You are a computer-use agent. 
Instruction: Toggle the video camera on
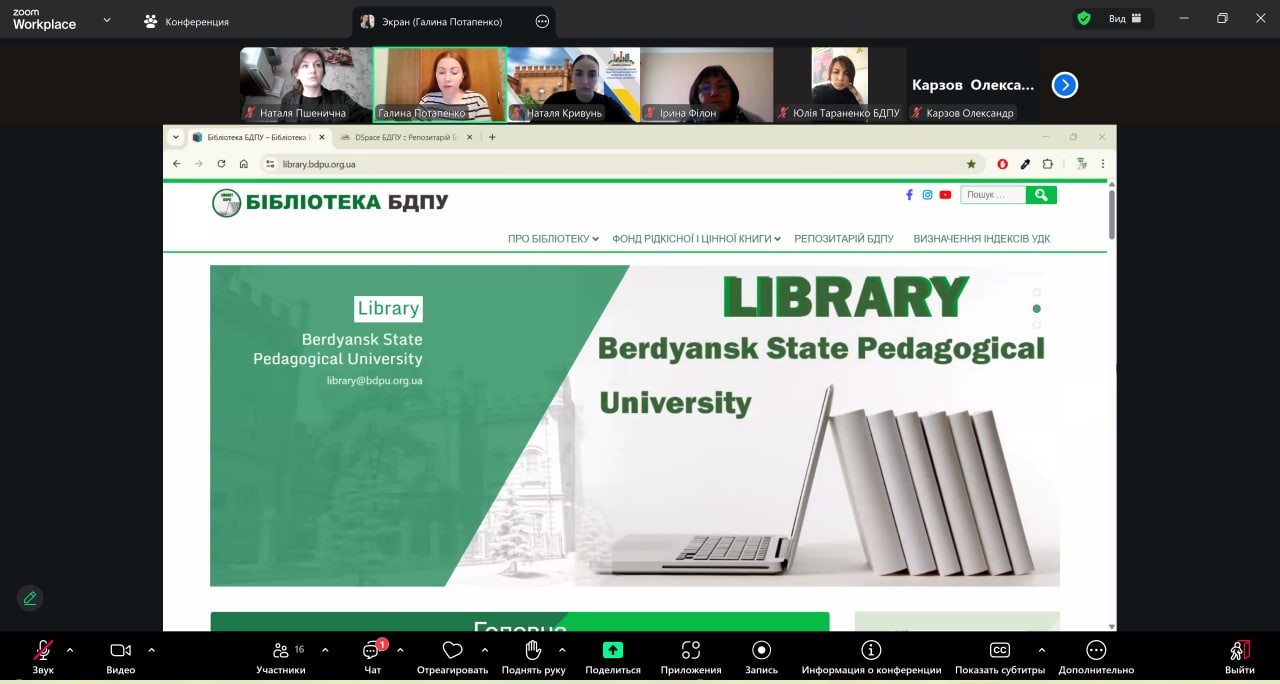click(120, 650)
